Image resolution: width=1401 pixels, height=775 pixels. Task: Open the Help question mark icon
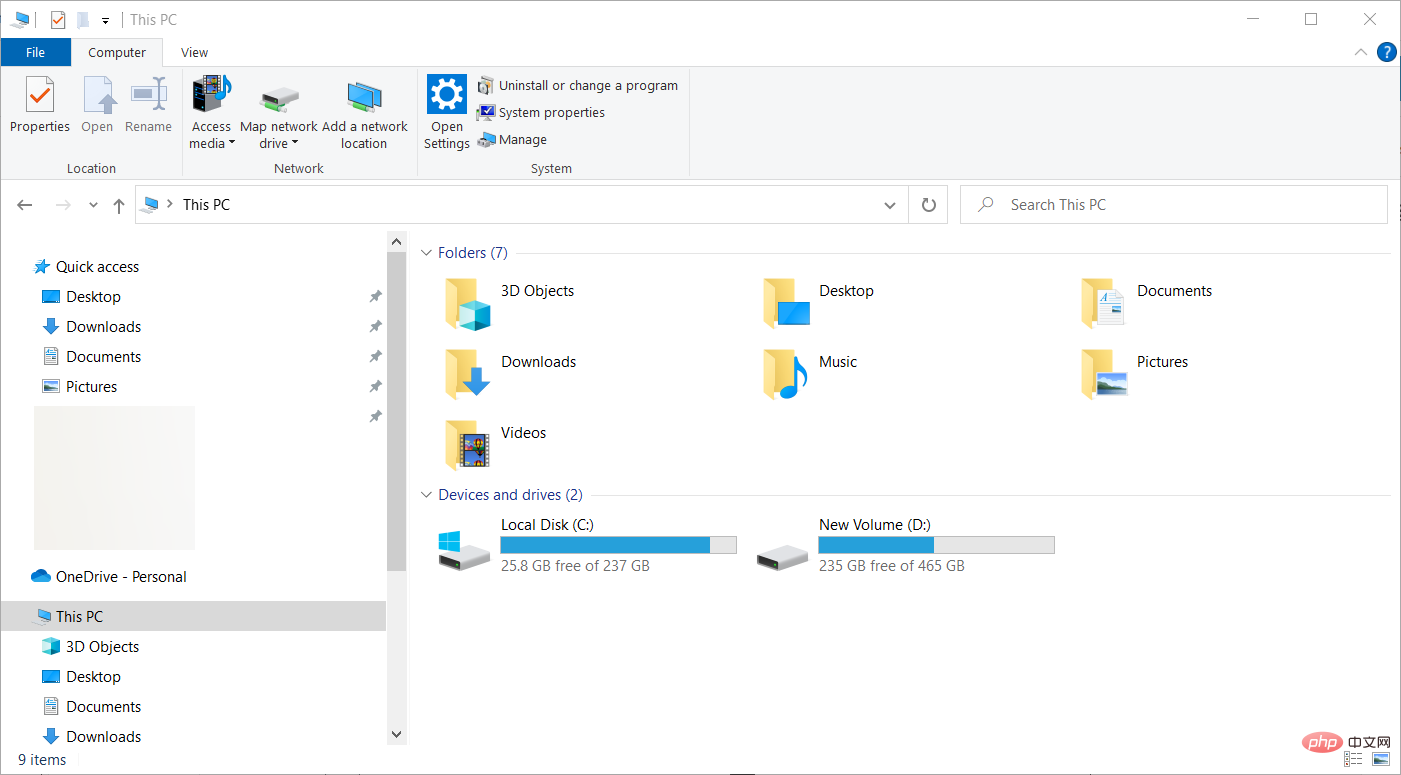(x=1386, y=53)
